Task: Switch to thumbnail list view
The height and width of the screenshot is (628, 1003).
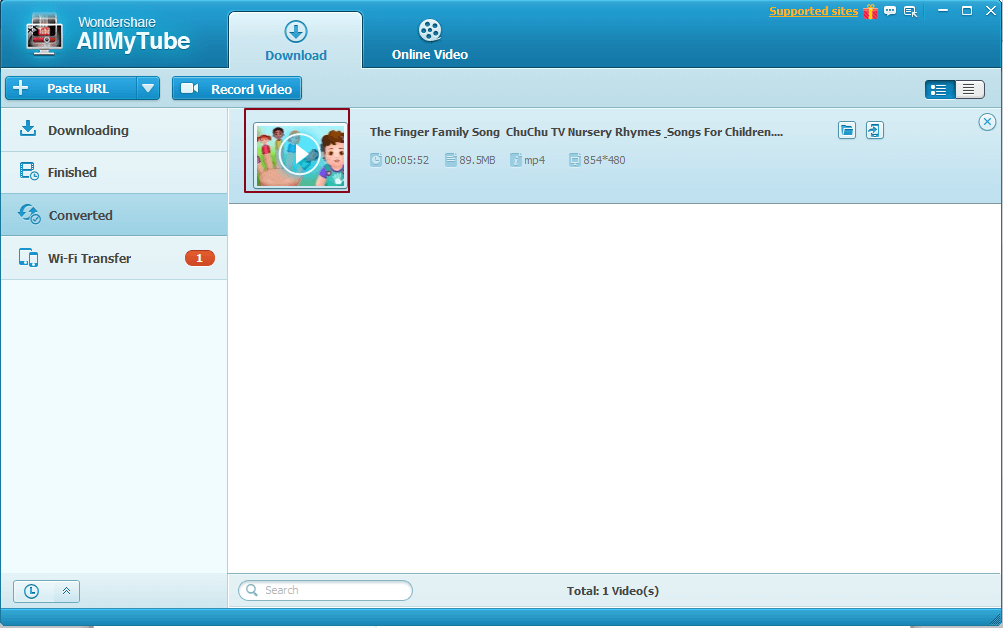Action: (x=940, y=90)
